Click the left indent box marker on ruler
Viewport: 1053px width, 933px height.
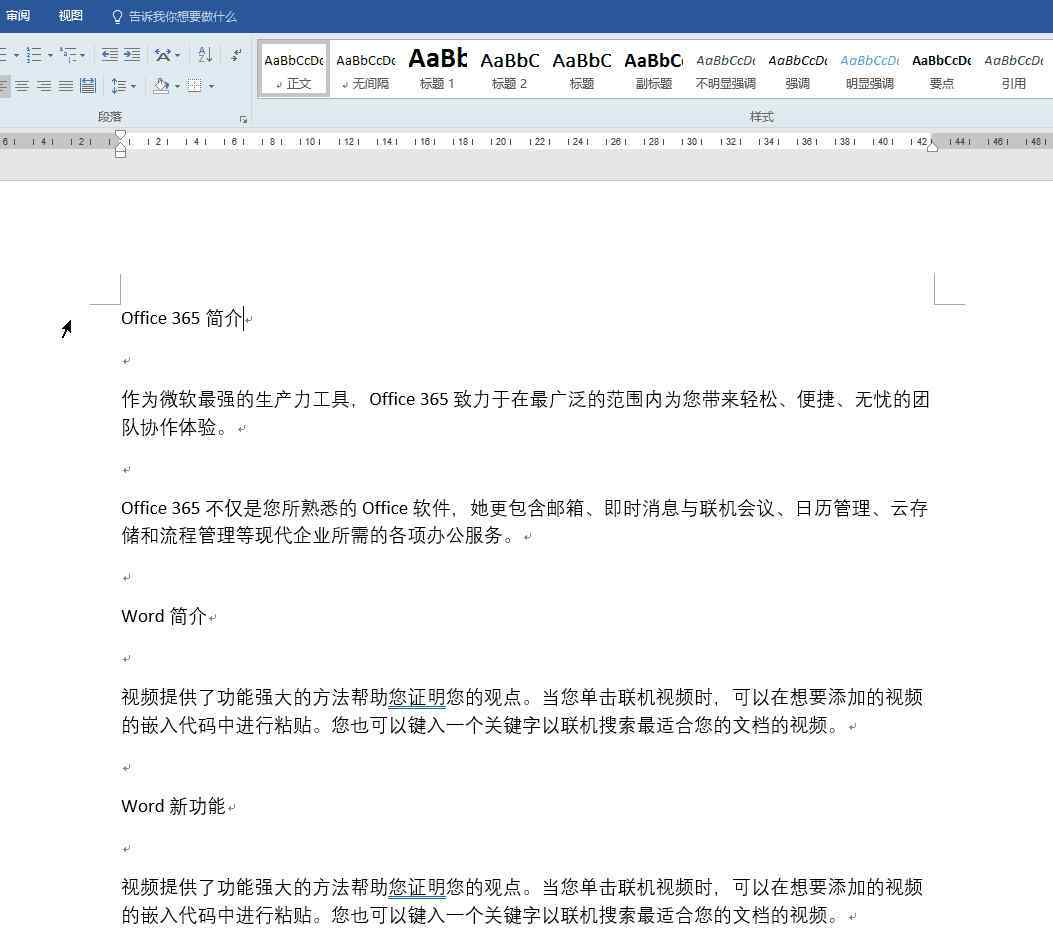click(120, 154)
